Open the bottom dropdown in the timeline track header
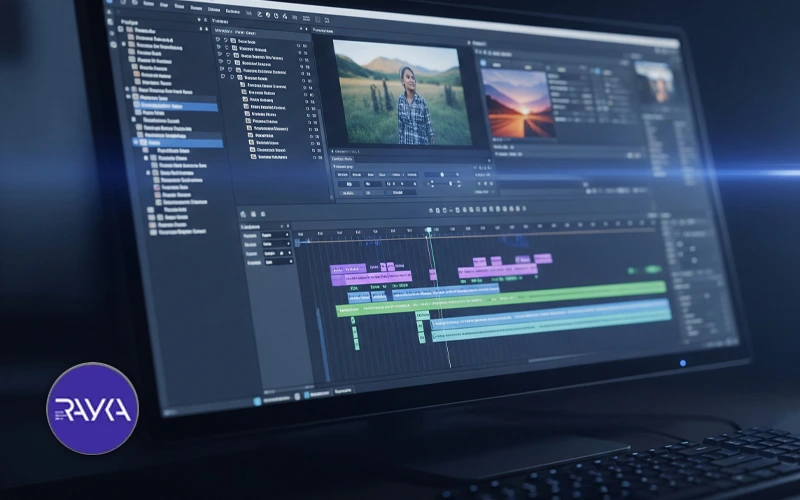The width and height of the screenshot is (800, 500). click(279, 262)
